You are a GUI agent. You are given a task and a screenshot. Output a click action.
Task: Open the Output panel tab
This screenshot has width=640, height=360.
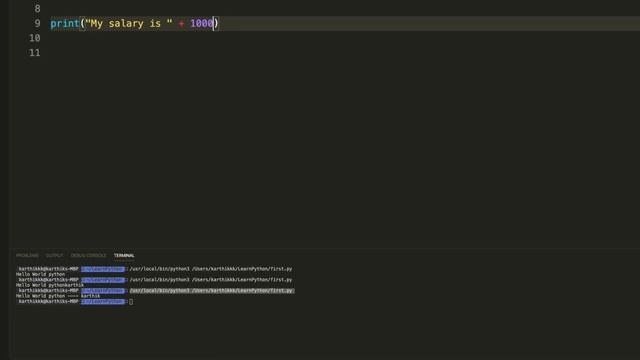point(54,256)
